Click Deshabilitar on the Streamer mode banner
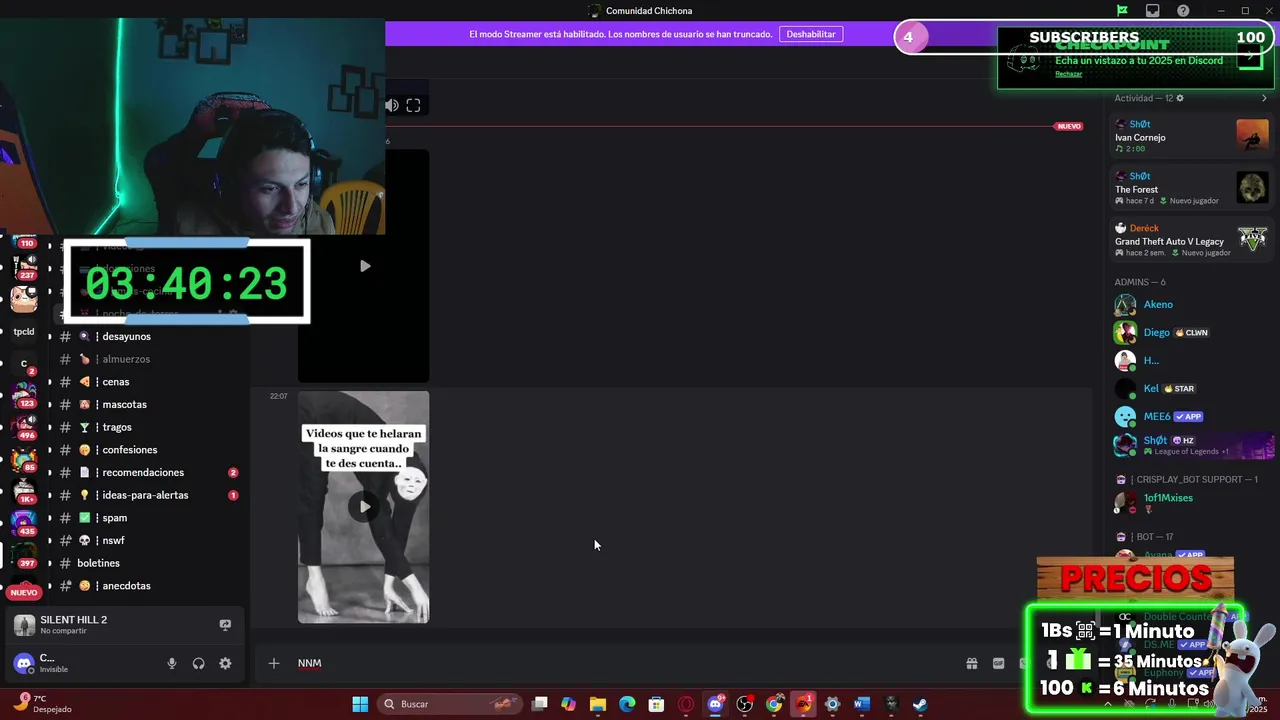This screenshot has width=1280, height=720. pos(811,34)
